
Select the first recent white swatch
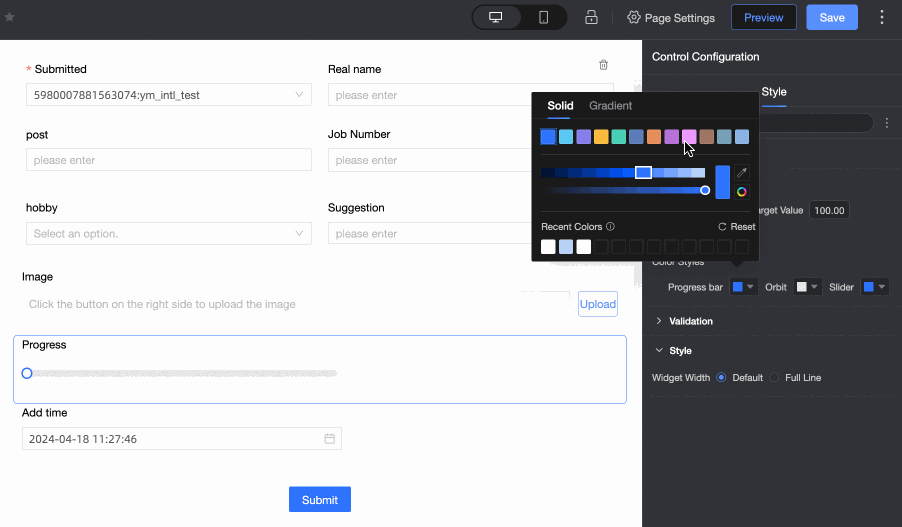(x=548, y=247)
